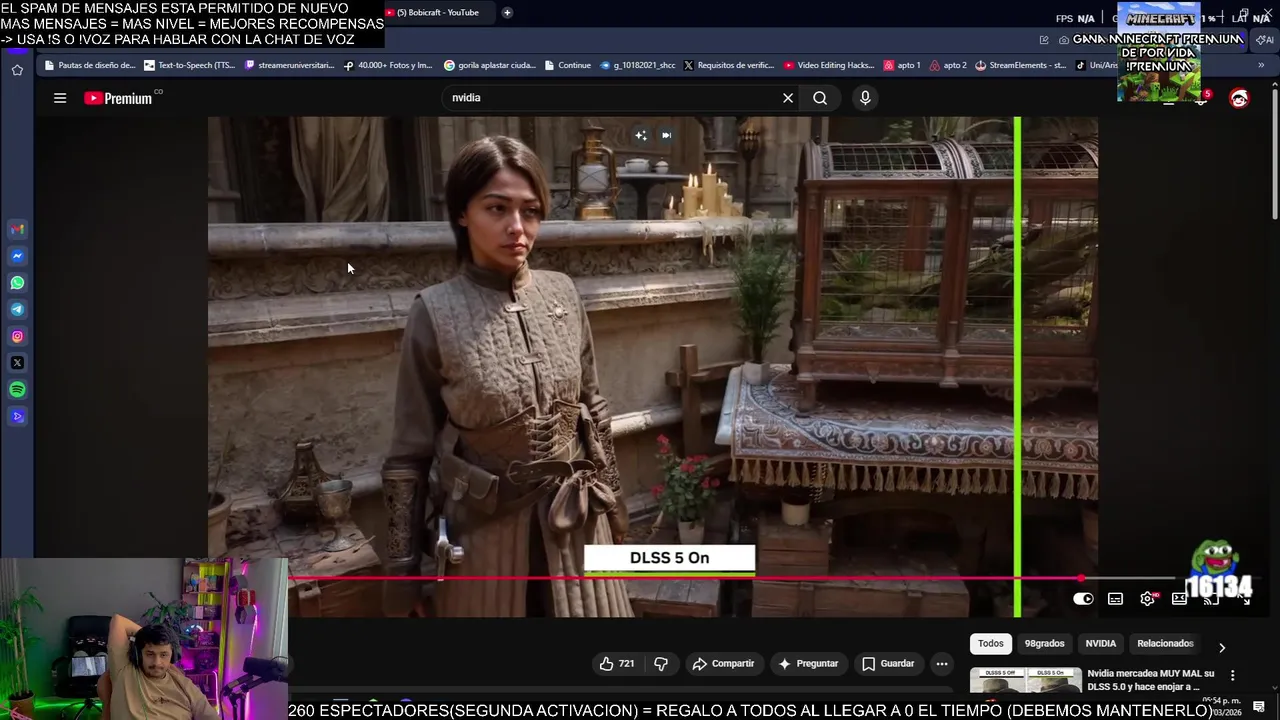Save the video with Guardar
Viewport: 1280px width, 720px height.
pos(888,663)
